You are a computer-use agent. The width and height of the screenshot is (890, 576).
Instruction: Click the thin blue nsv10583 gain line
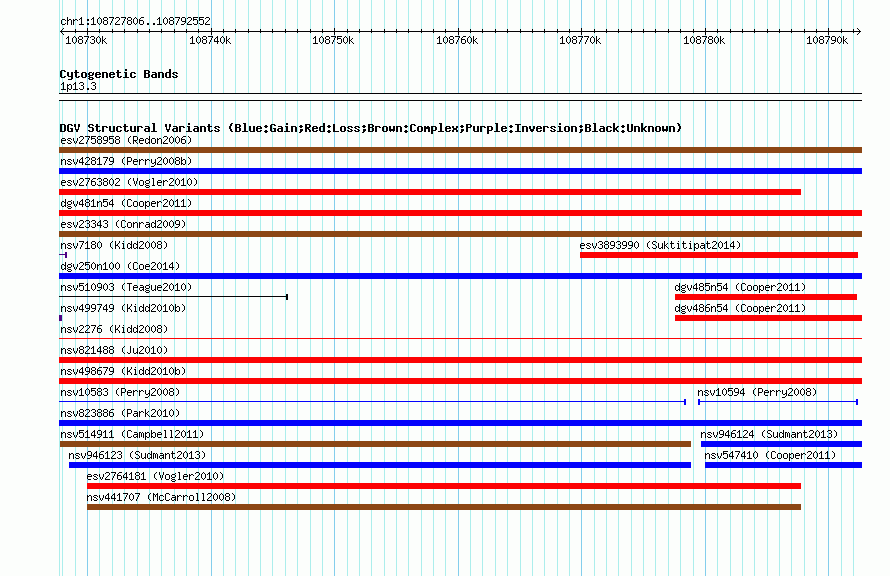(x=372, y=402)
